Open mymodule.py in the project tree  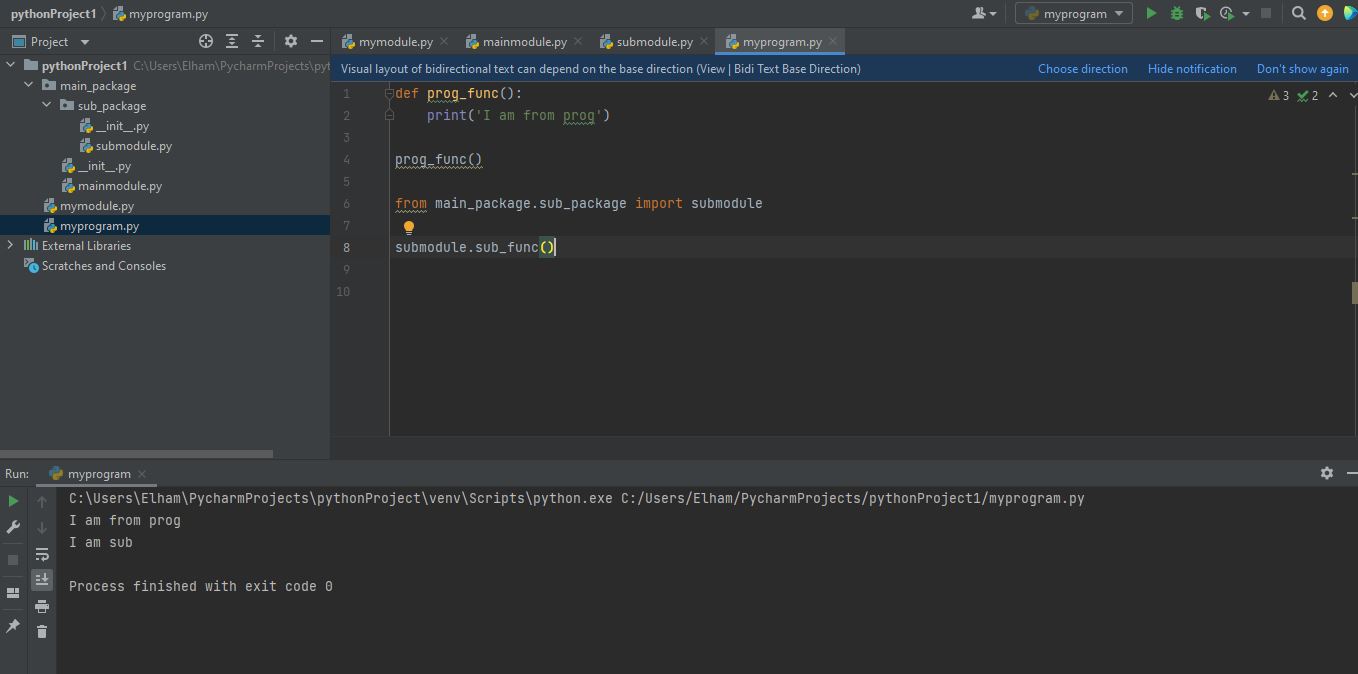(96, 205)
